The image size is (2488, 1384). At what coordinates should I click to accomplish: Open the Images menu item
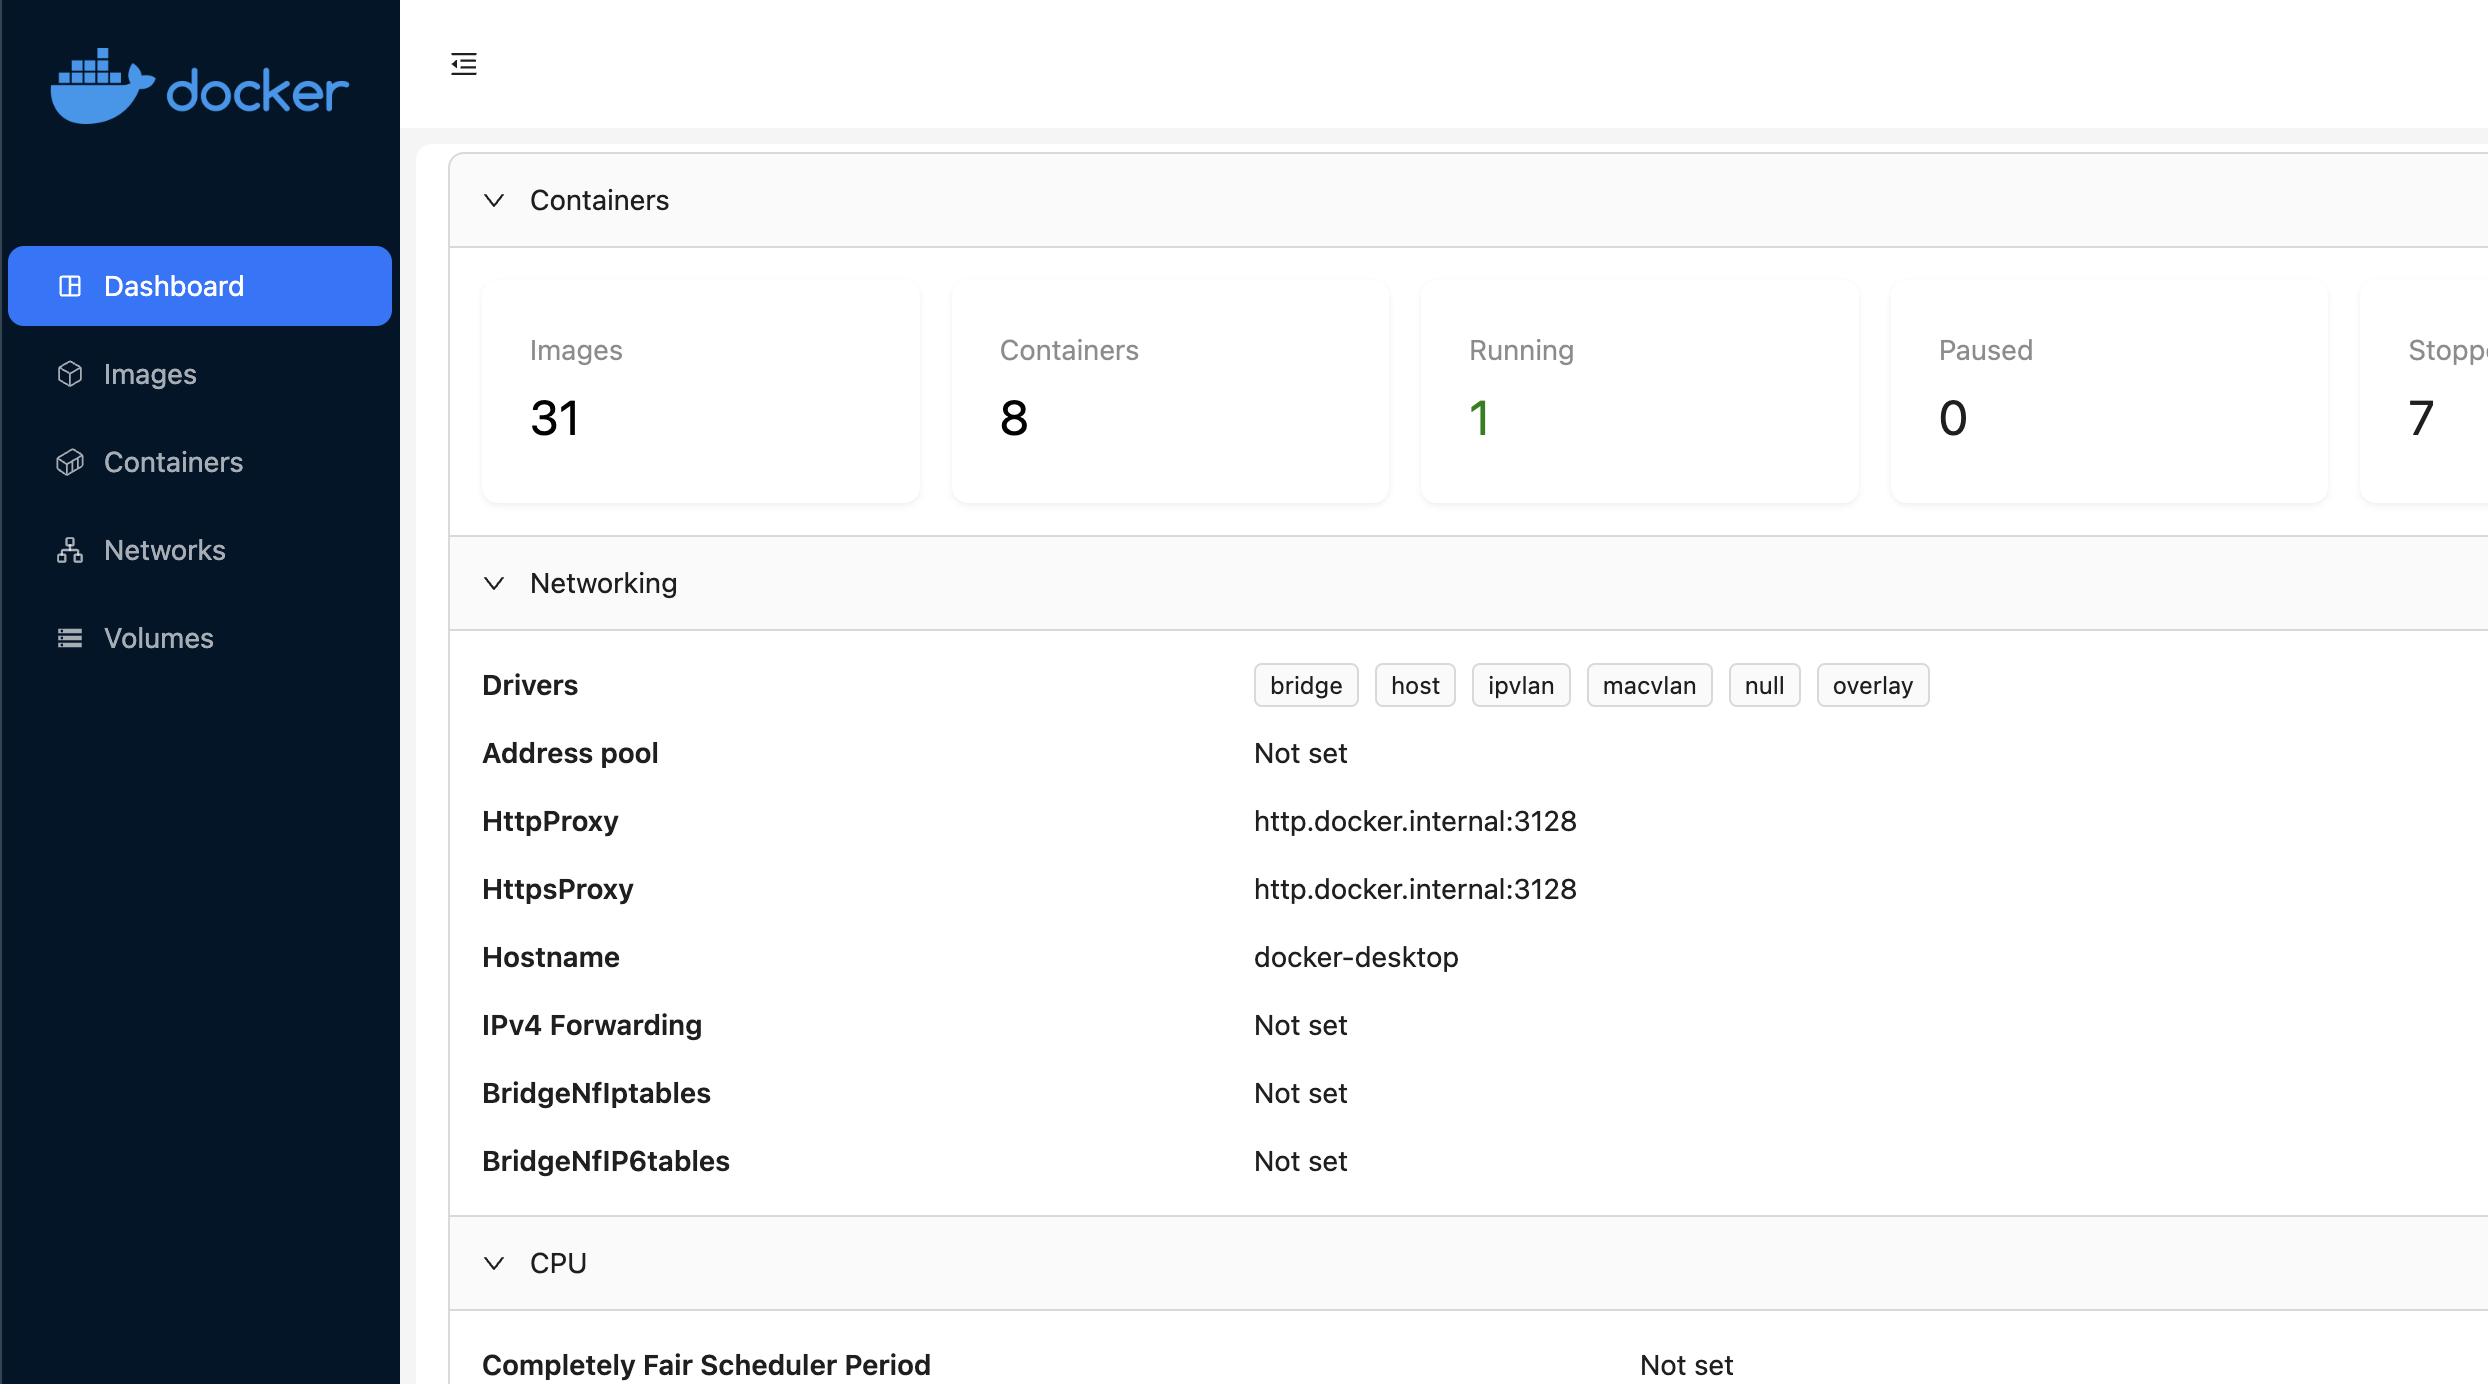click(150, 374)
